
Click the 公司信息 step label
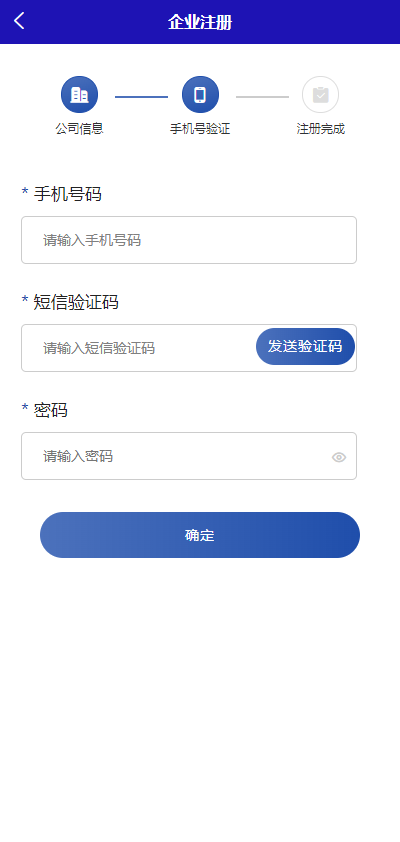click(79, 129)
